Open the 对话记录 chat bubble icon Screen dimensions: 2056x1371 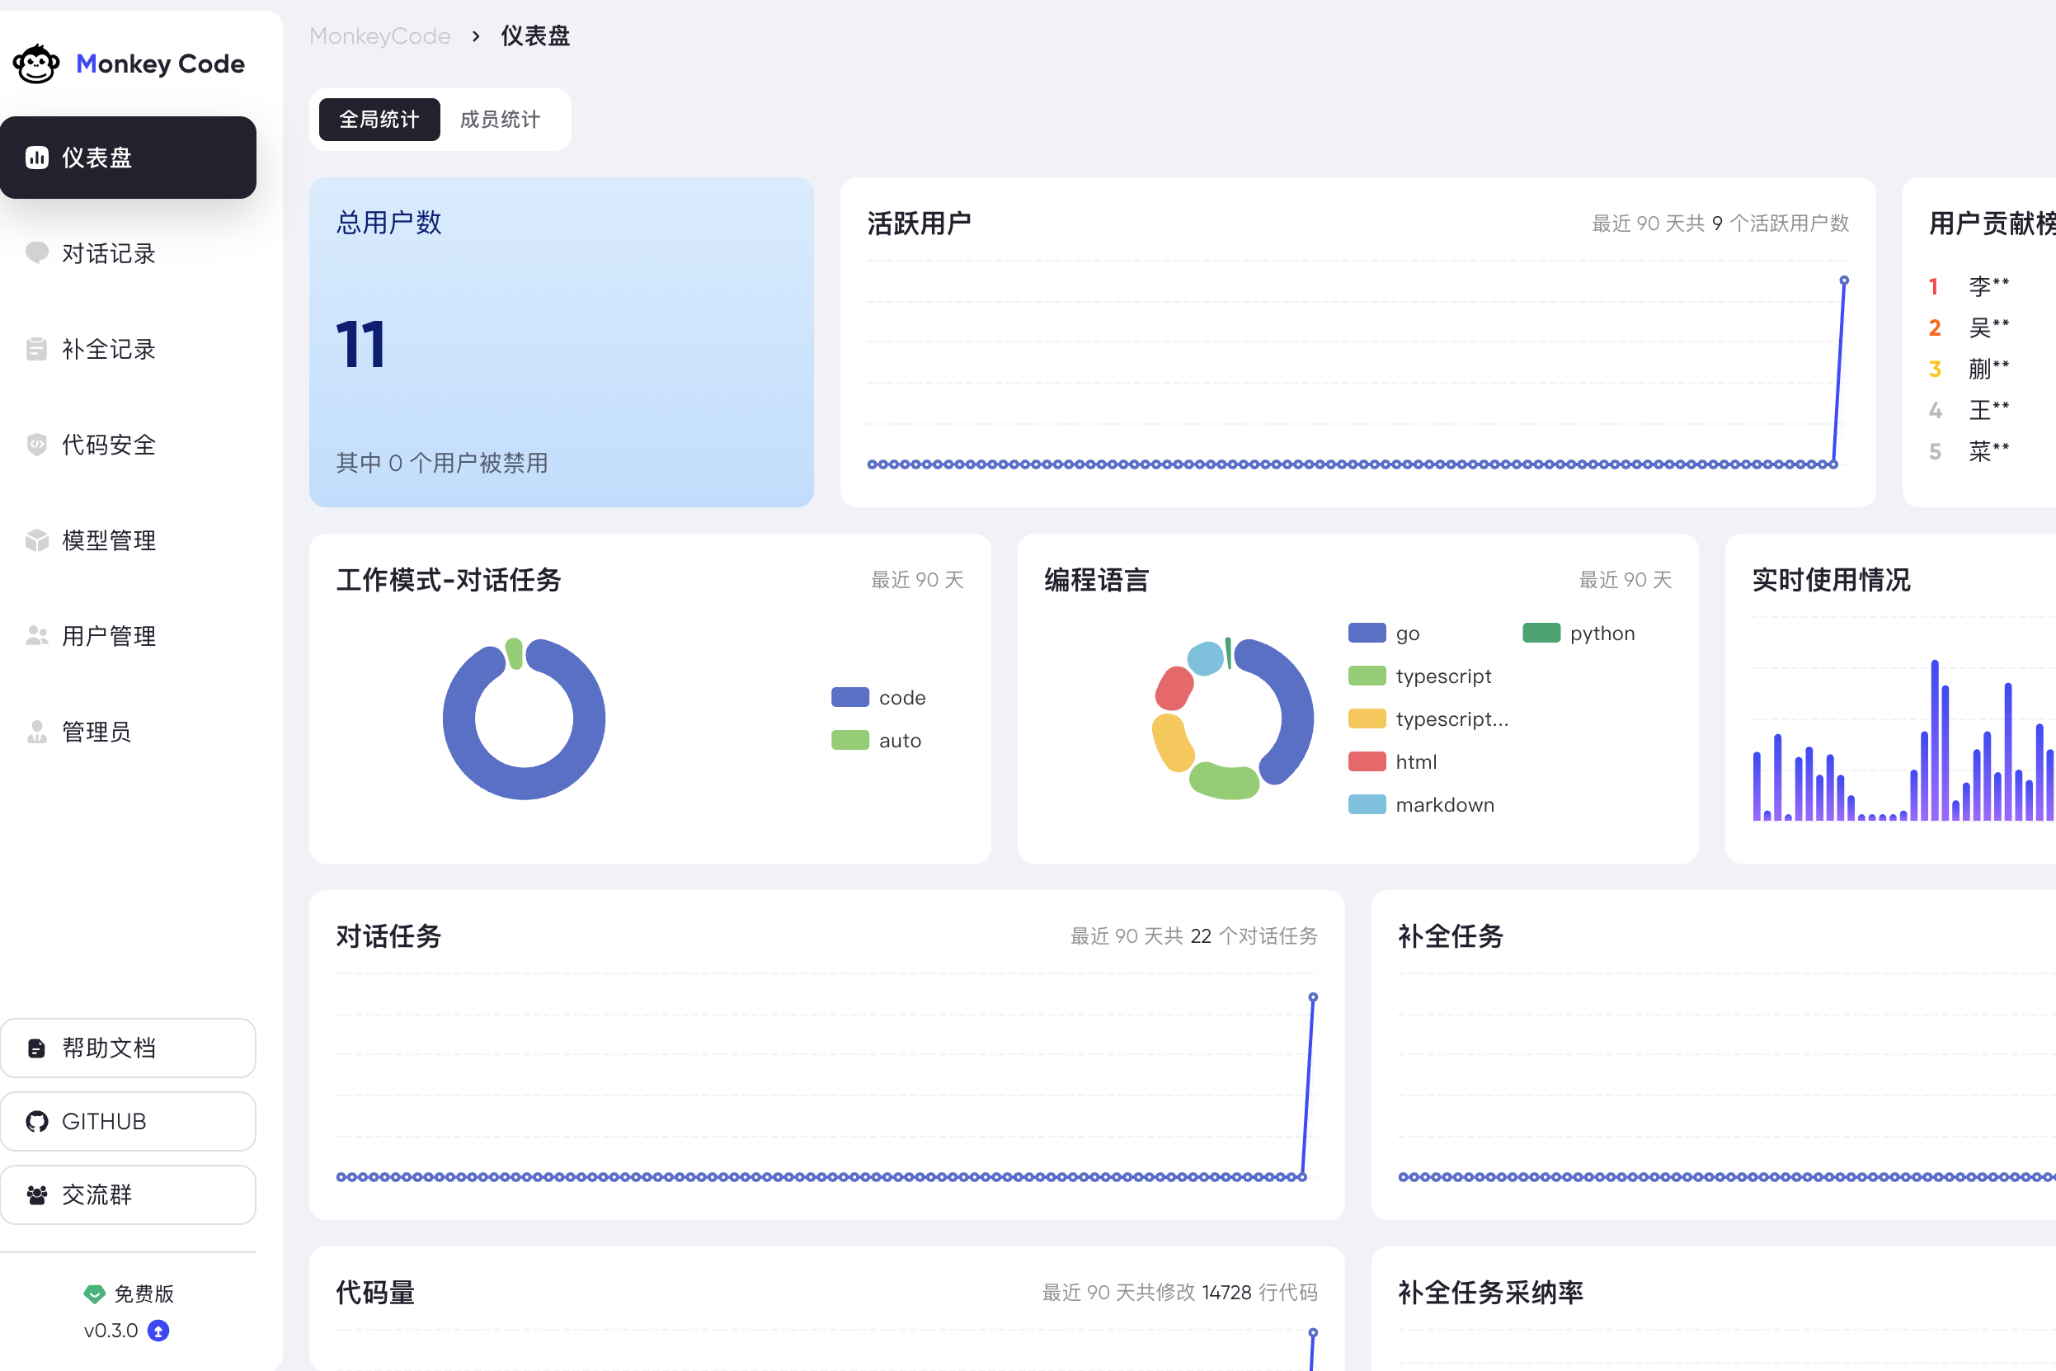[x=37, y=252]
